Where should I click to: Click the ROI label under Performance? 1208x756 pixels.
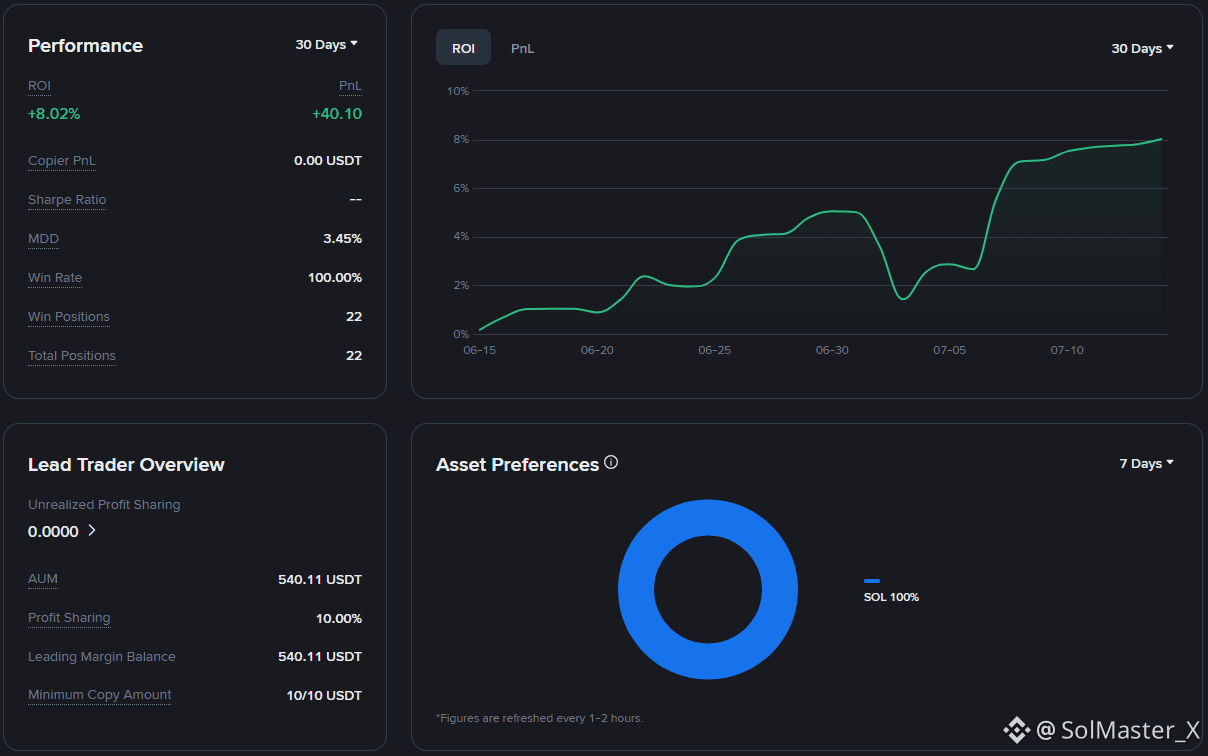[x=39, y=86]
